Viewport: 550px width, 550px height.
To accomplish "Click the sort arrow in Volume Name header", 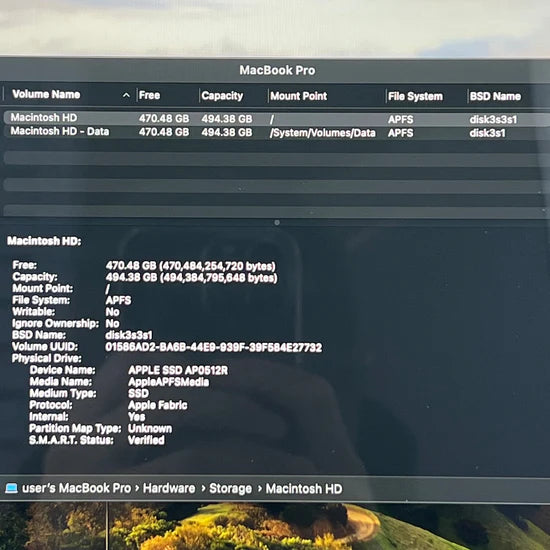I will click(126, 95).
